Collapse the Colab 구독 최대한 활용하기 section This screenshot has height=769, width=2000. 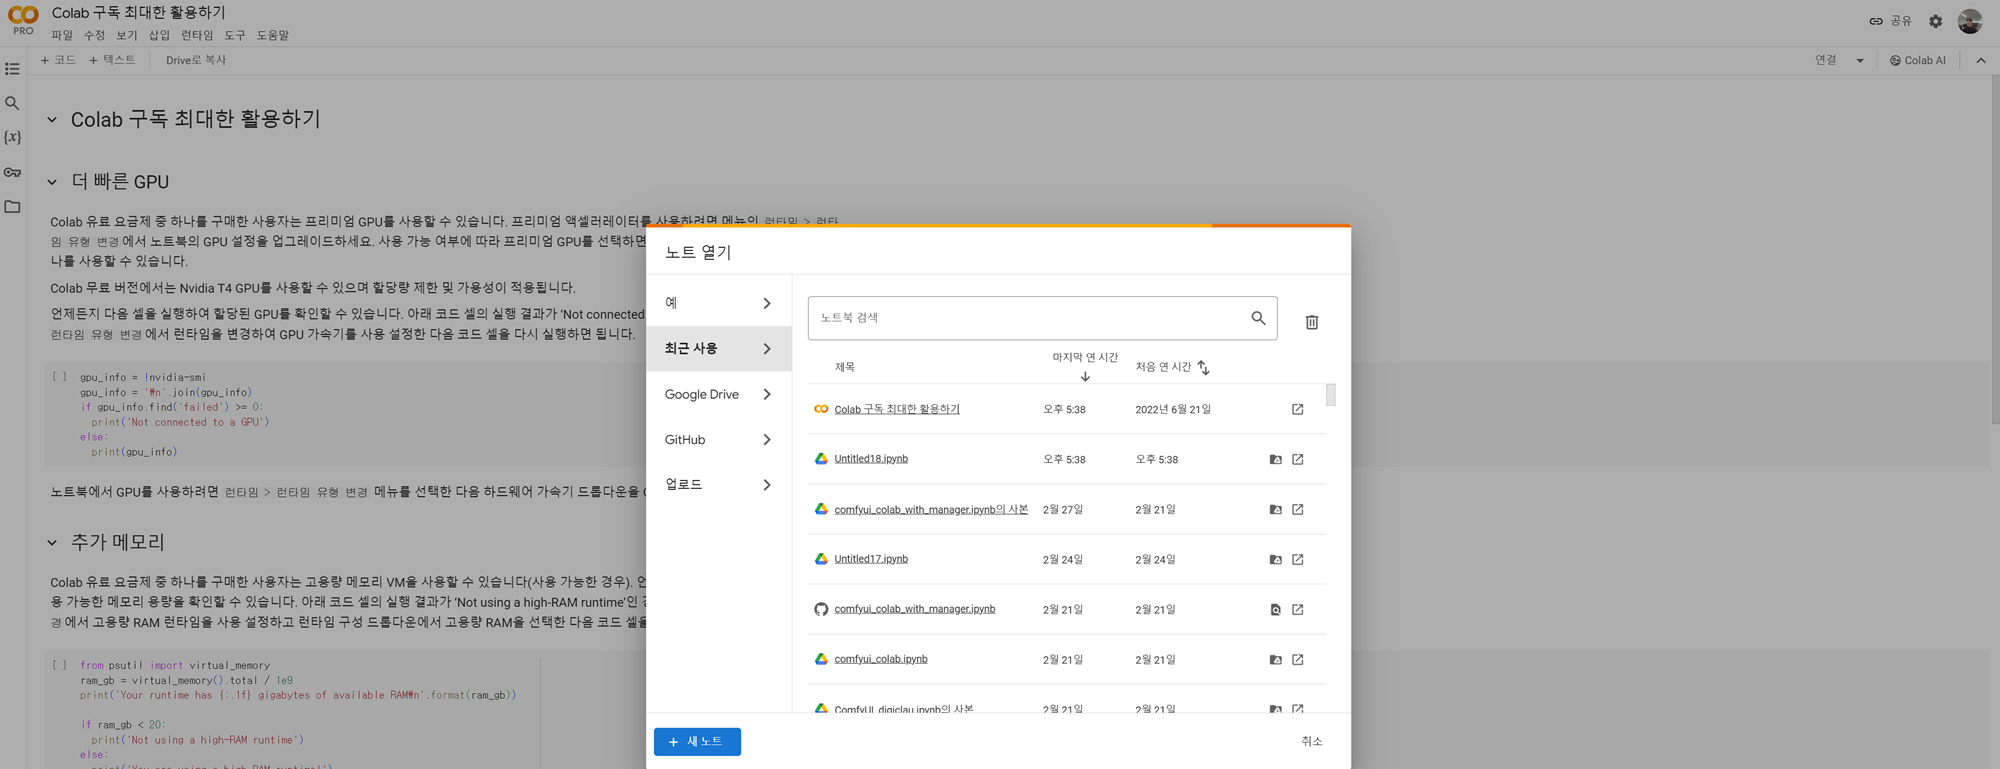(x=52, y=120)
